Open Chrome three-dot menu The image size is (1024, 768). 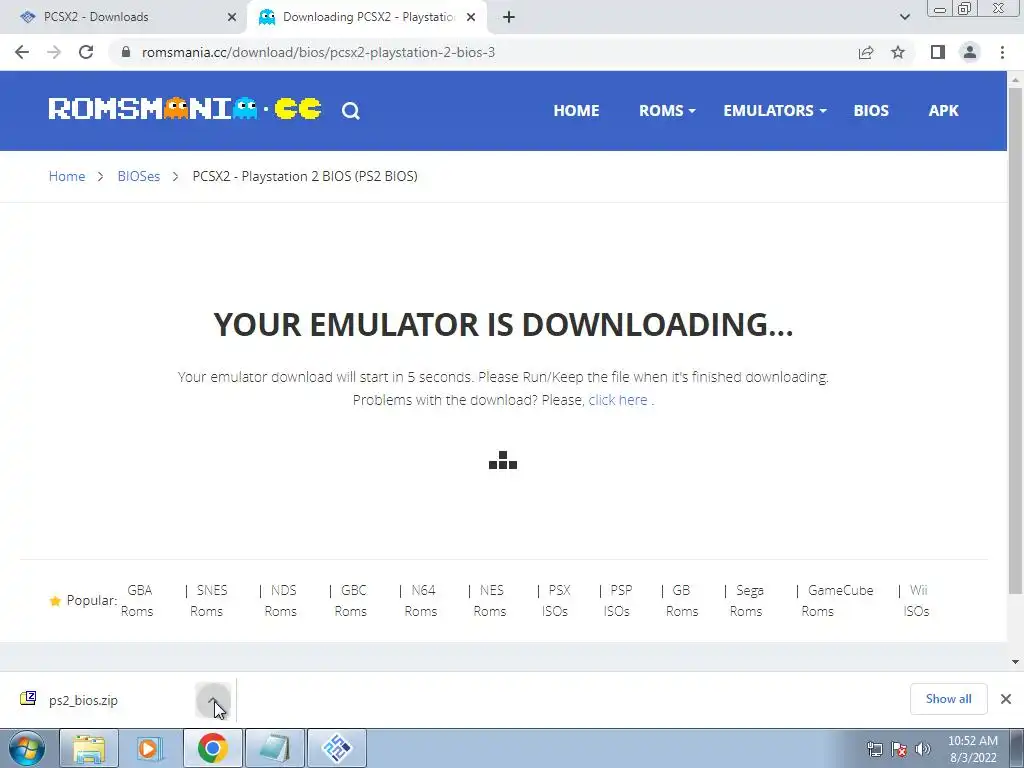1002,52
